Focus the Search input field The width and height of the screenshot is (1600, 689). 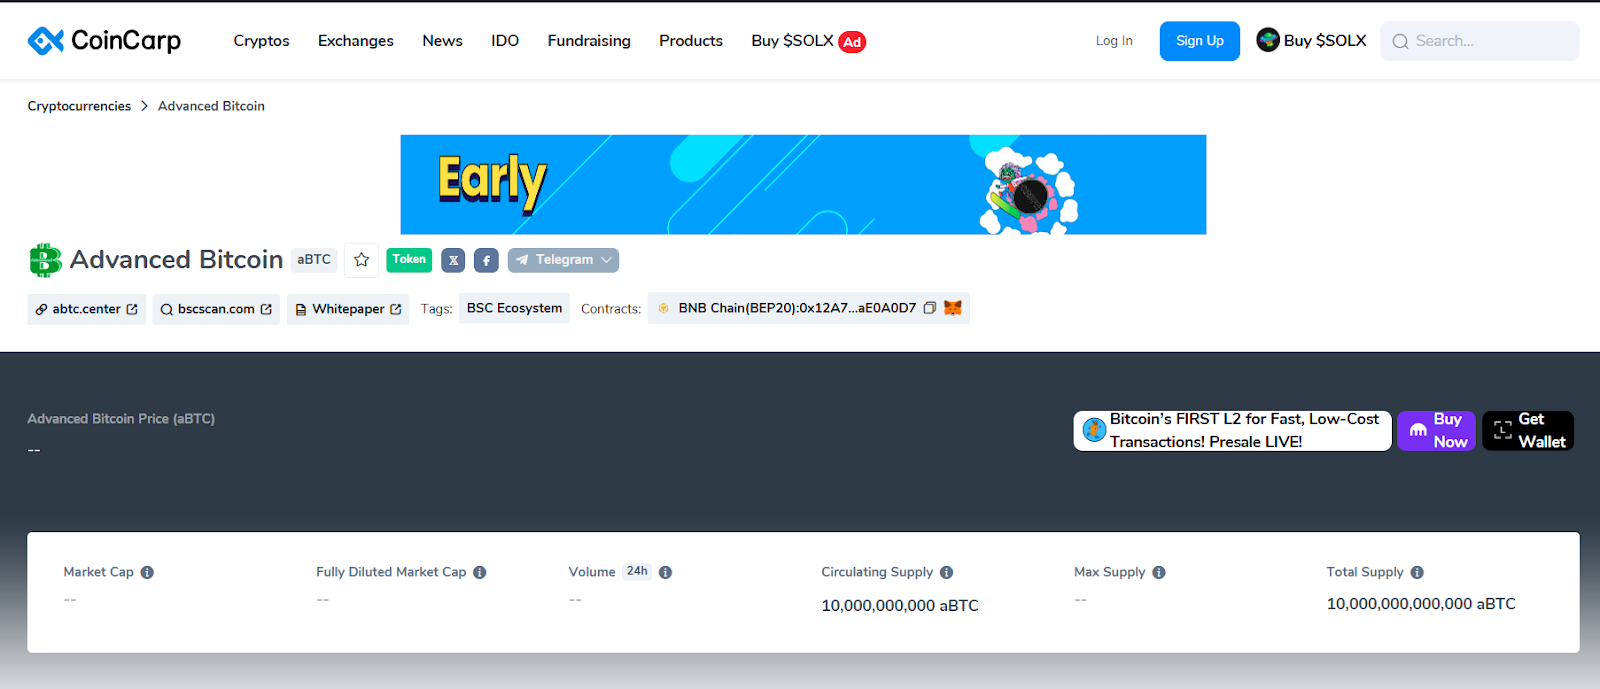pos(1480,41)
